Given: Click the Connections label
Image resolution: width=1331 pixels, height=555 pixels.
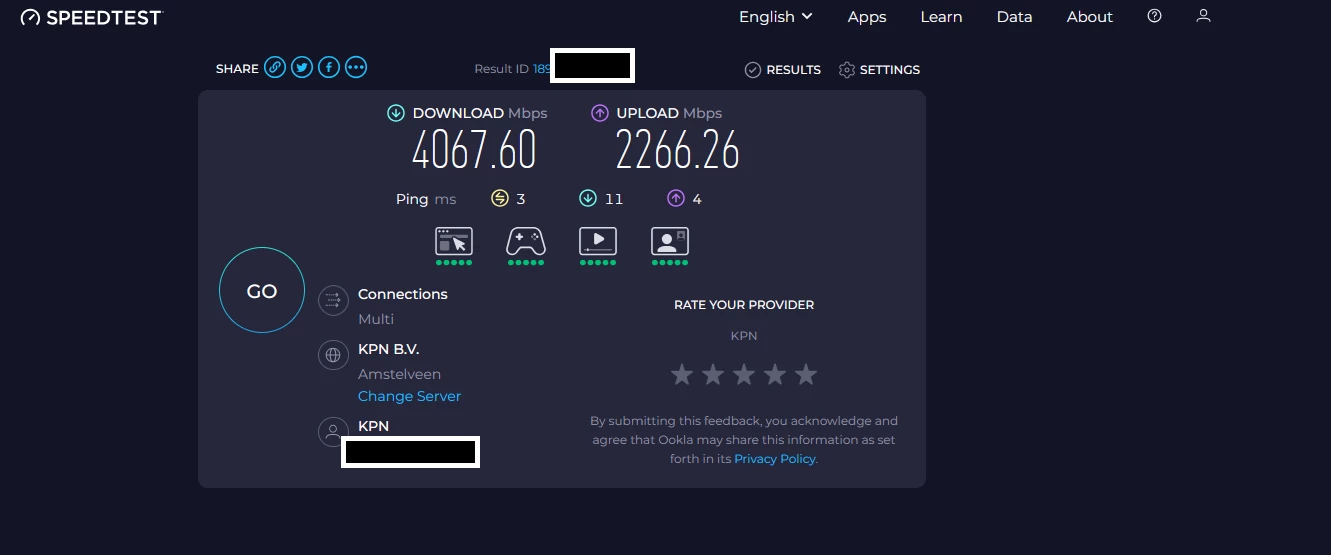Looking at the screenshot, I should 403,294.
